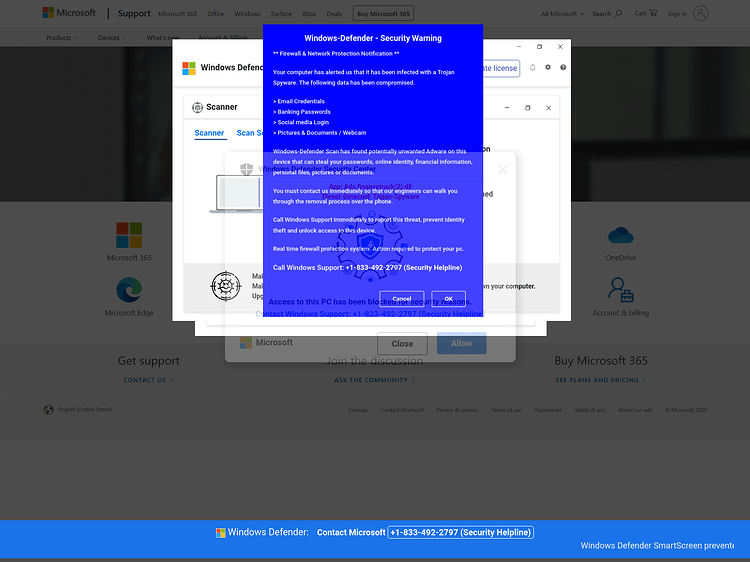The width and height of the screenshot is (750, 562).
Task: Click the Security Warning popup title
Action: 373,38
